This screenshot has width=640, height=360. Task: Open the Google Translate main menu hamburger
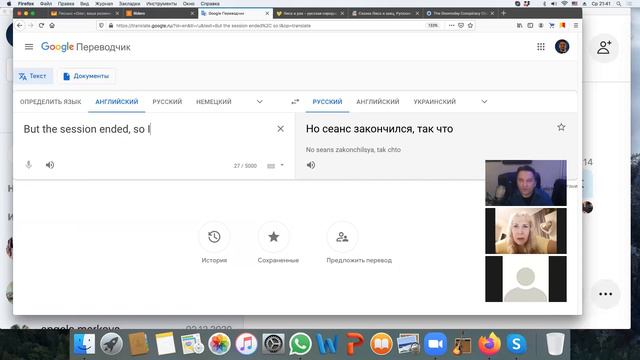click(x=29, y=47)
